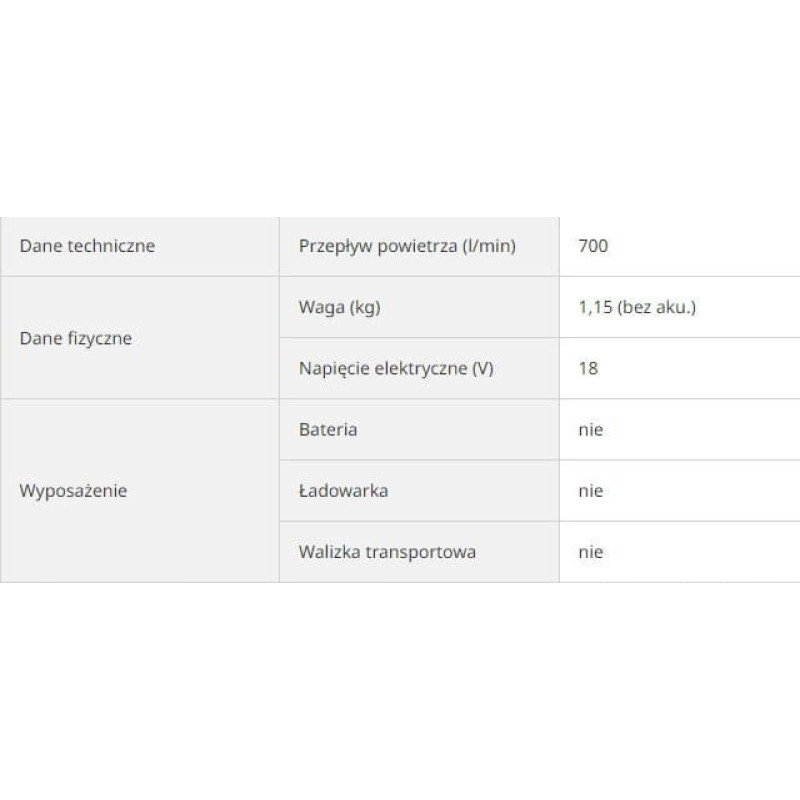The image size is (800, 800).
Task: Click the '(bez aku.)' note text
Action: click(657, 307)
